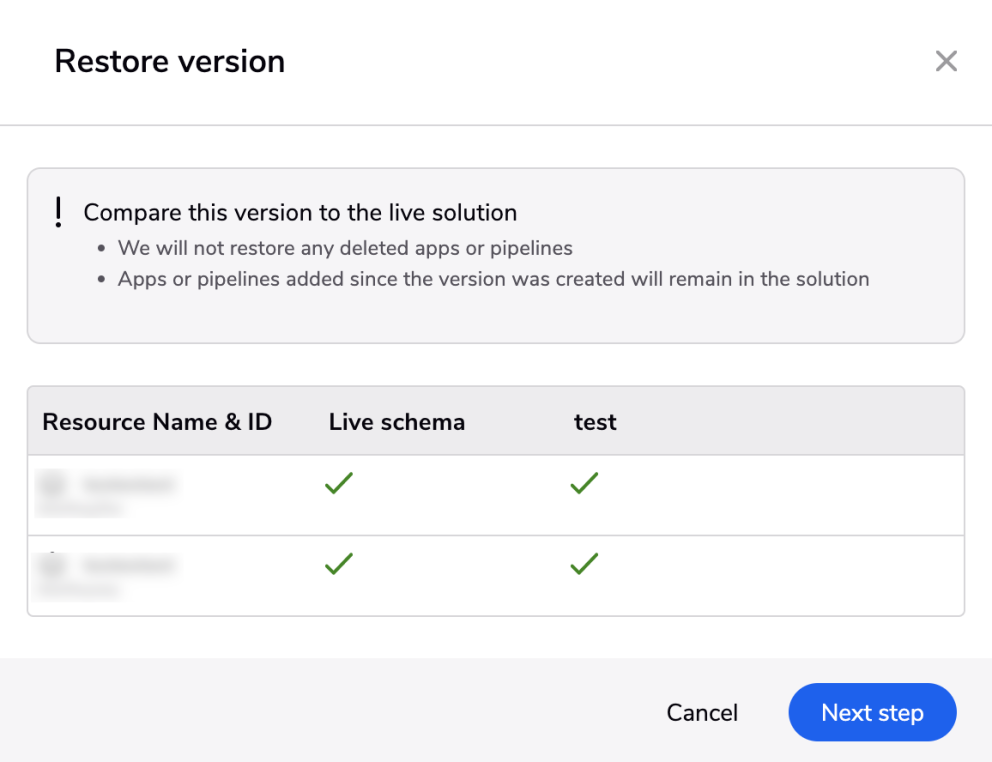Click the first row's test column checkmark
The height and width of the screenshot is (762, 992).
(x=584, y=484)
